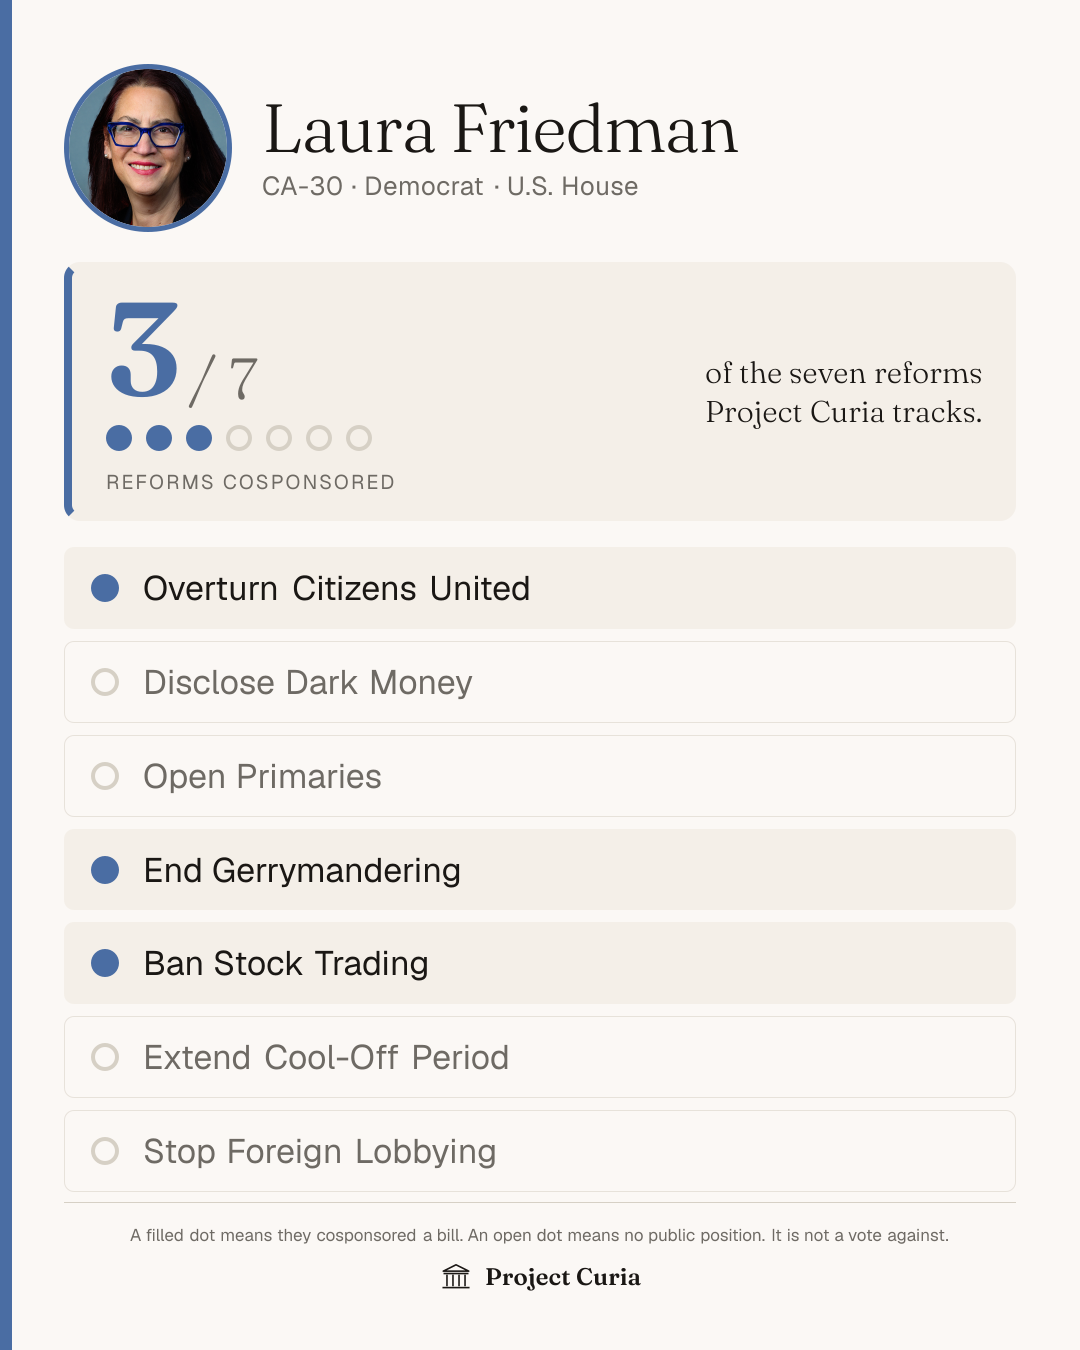Screen dimensions: 1080x1350
Task: Select the Disclose Dark Money row
Action: pos(540,682)
